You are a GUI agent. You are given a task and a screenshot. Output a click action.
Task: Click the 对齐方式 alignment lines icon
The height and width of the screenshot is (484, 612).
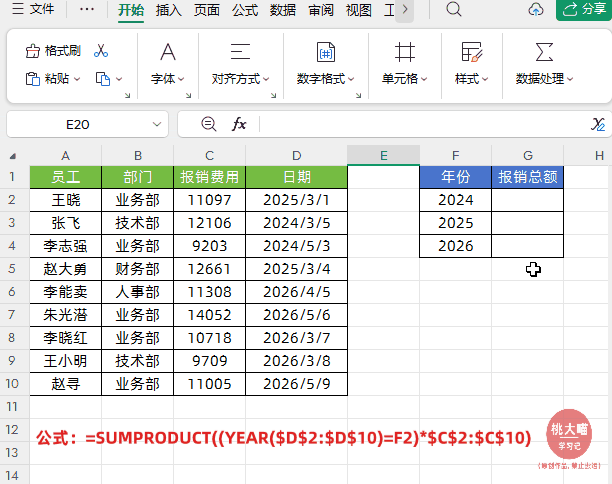[x=240, y=52]
